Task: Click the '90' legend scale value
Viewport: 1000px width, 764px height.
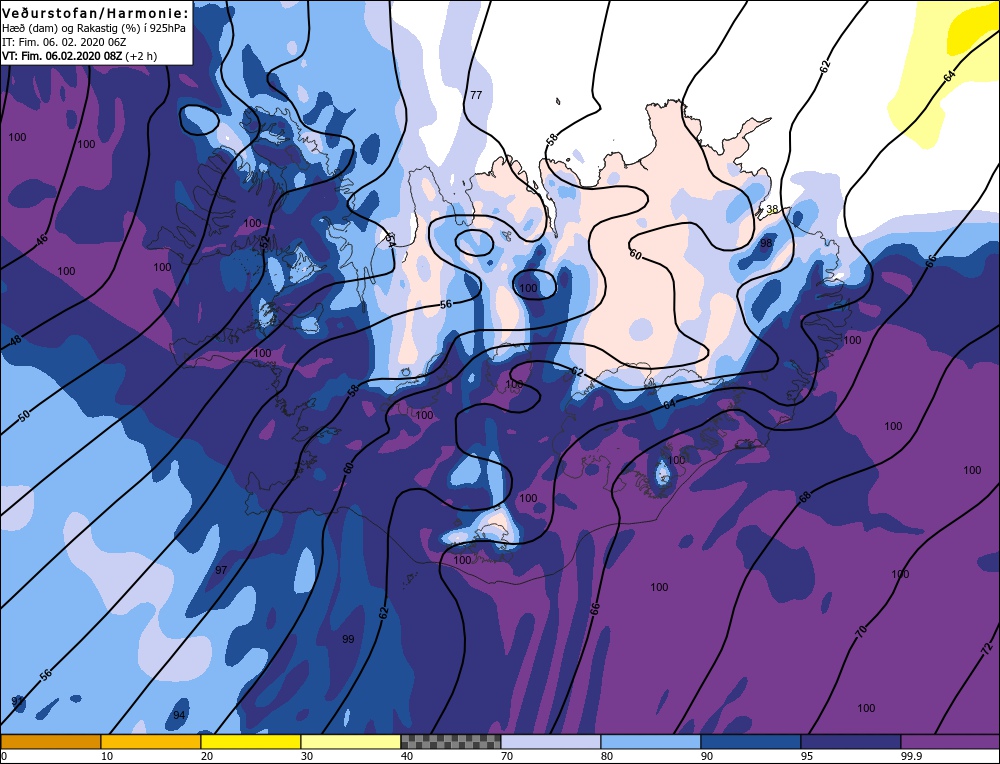Action: pos(707,756)
